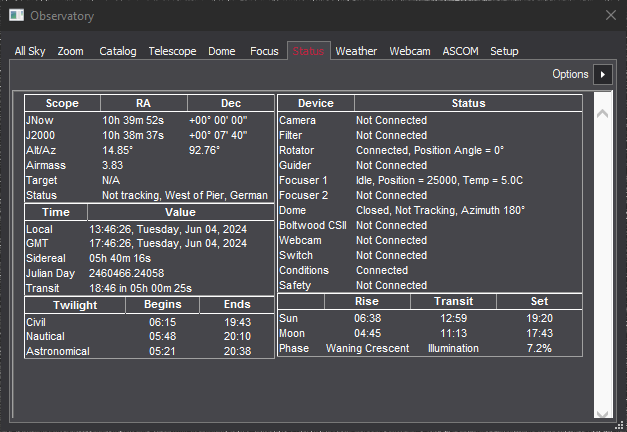Screen dimensions: 627x432
Task: Open the ASCOM tab
Action: [x=460, y=51]
